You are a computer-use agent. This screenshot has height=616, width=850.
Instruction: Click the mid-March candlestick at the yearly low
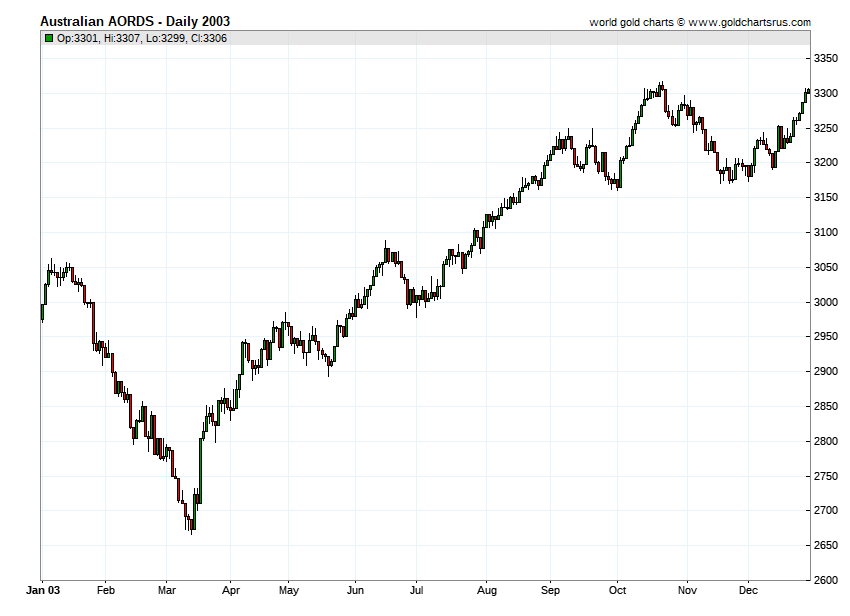coord(191,524)
